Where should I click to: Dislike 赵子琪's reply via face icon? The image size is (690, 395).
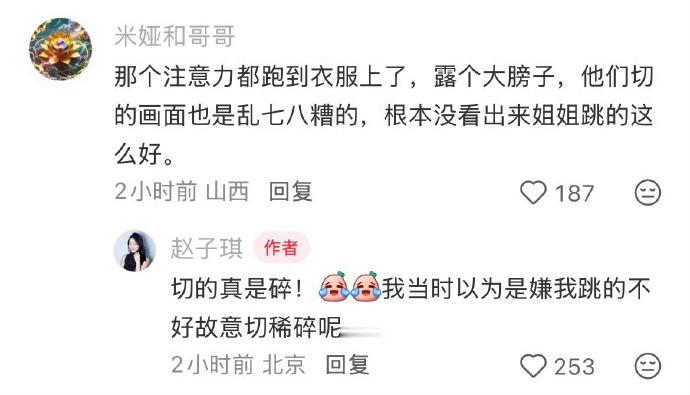click(648, 366)
